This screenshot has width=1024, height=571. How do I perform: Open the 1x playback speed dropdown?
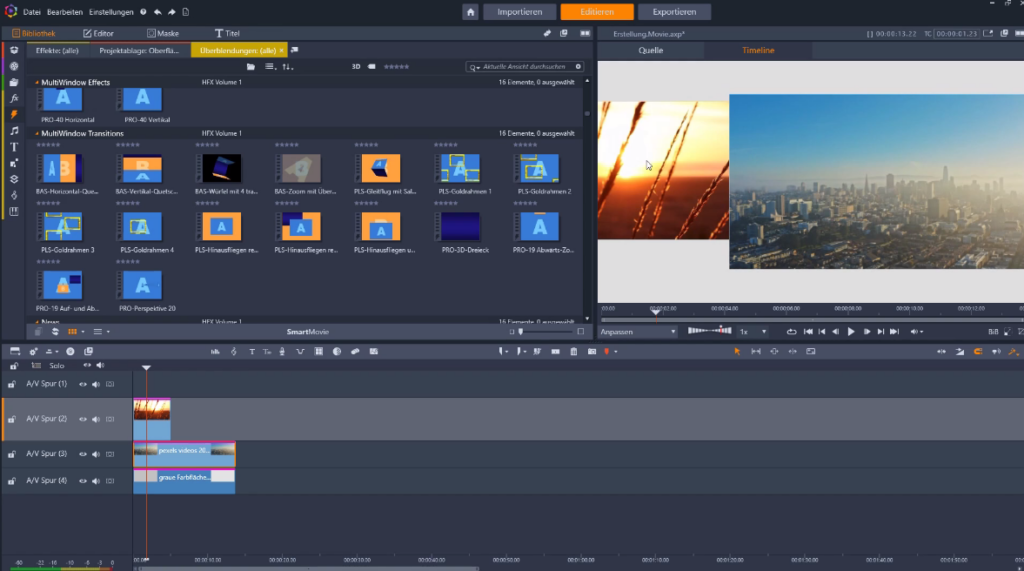click(752, 332)
